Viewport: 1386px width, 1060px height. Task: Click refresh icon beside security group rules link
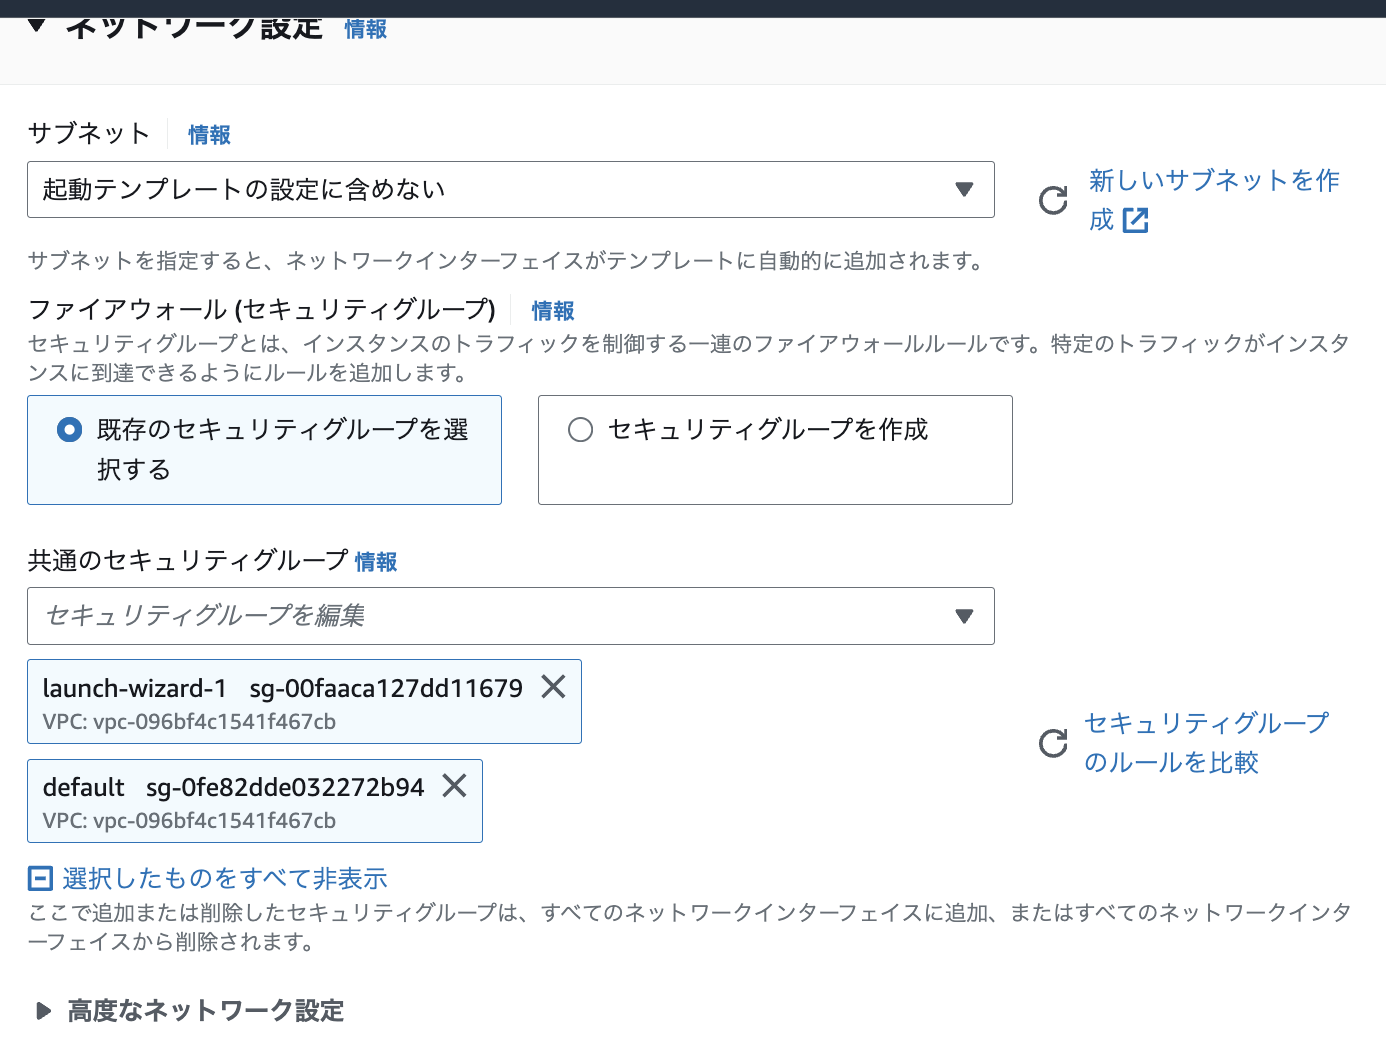[1053, 743]
